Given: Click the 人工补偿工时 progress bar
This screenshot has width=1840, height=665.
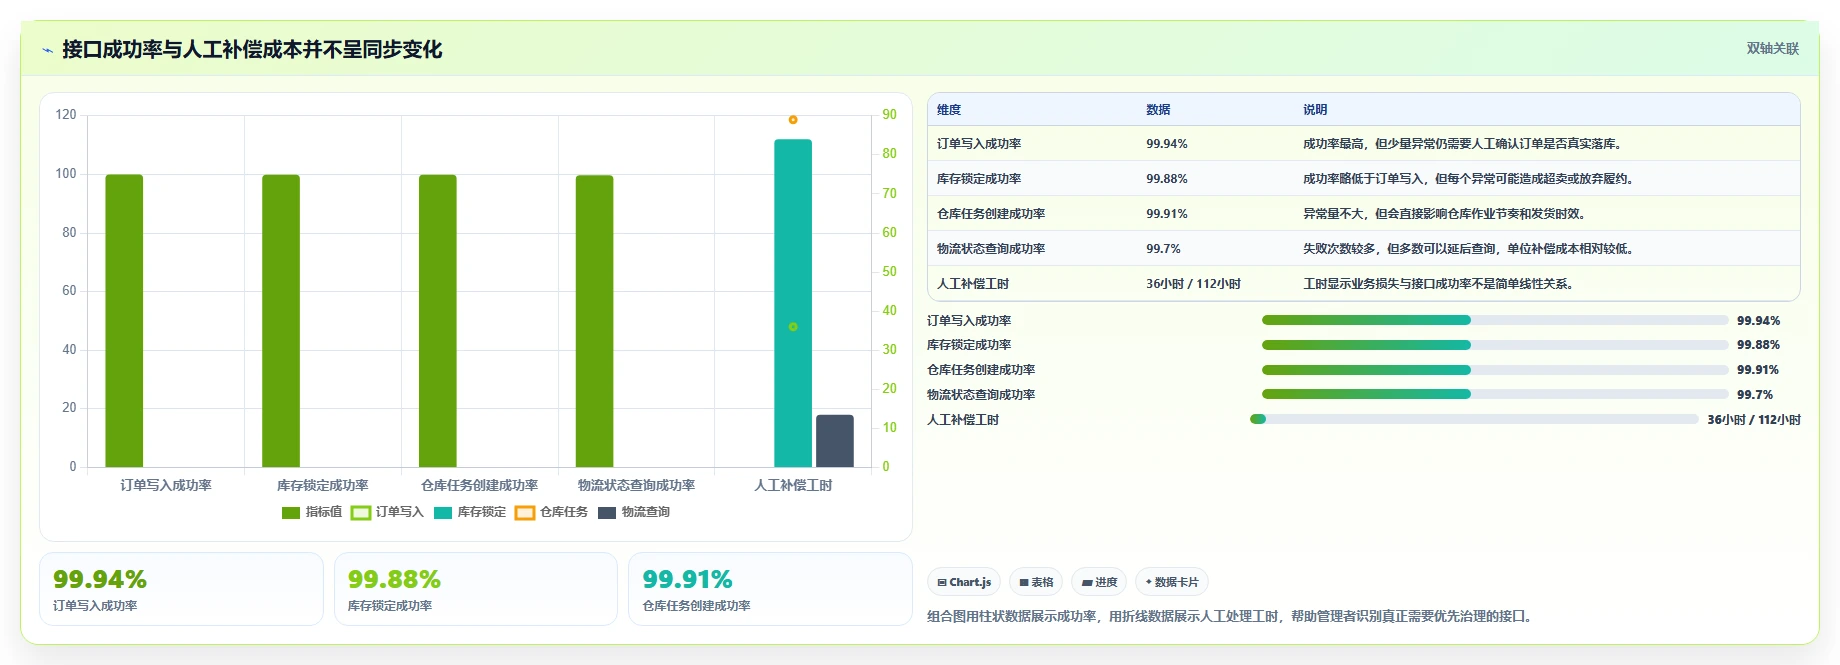Looking at the screenshot, I should click(x=1474, y=419).
